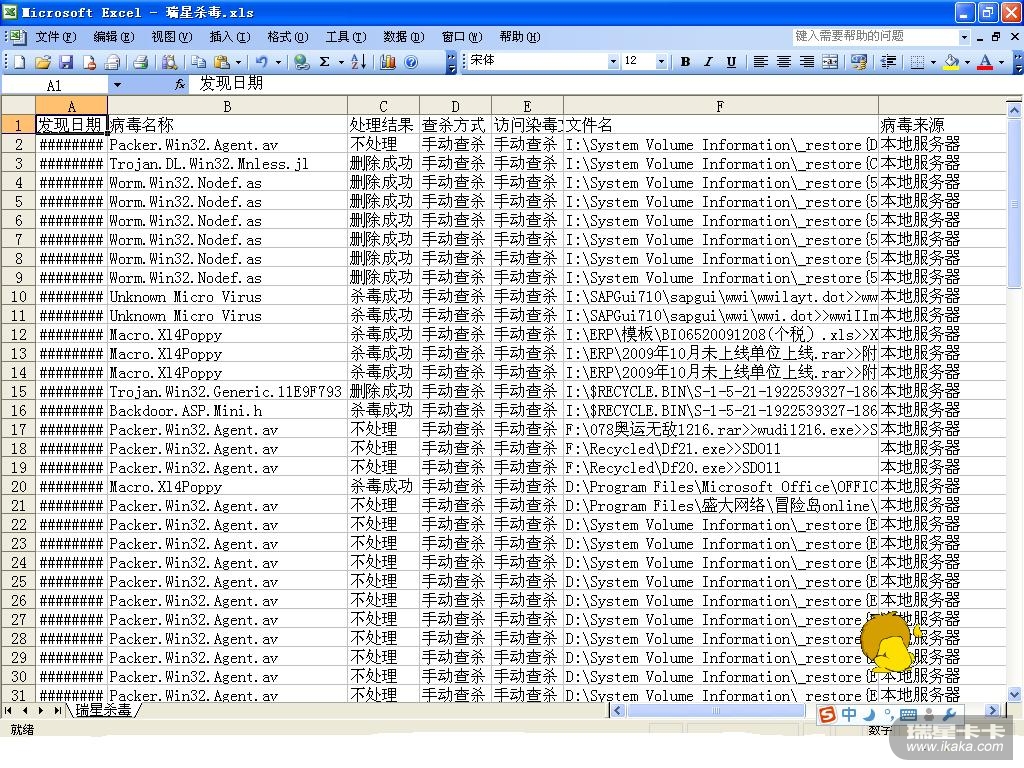The image size is (1024, 768).
Task: Open the Chart Wizard icon
Action: point(388,62)
